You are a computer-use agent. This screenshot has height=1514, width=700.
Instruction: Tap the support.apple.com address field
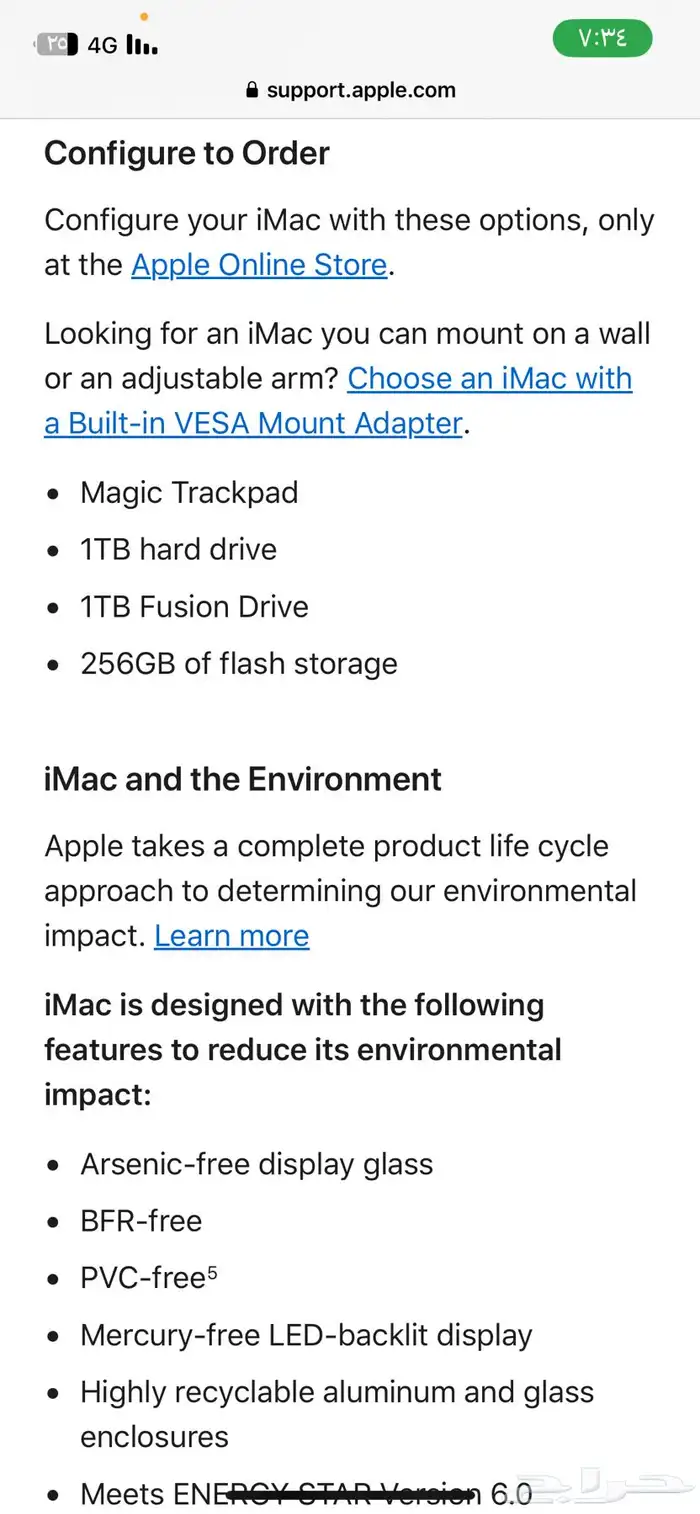click(350, 90)
